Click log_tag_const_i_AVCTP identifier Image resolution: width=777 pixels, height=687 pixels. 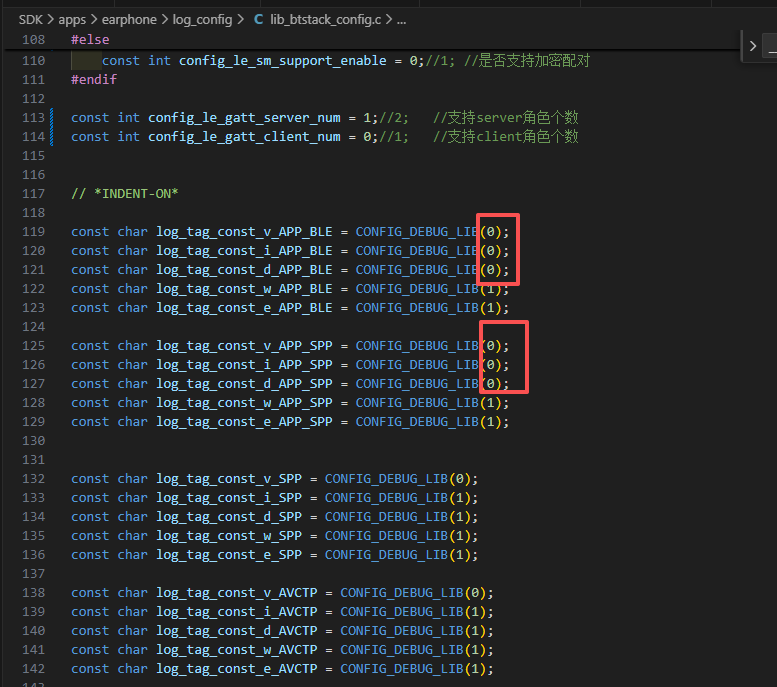[237, 612]
